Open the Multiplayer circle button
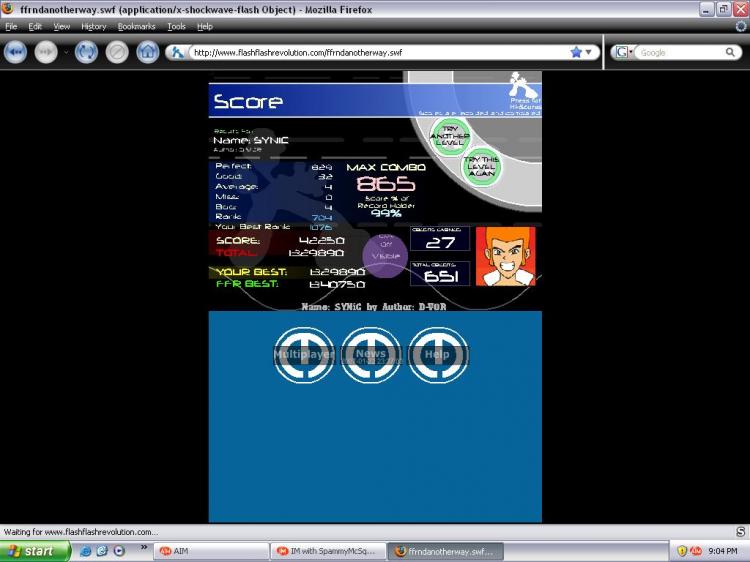This screenshot has height=562, width=750. click(304, 354)
